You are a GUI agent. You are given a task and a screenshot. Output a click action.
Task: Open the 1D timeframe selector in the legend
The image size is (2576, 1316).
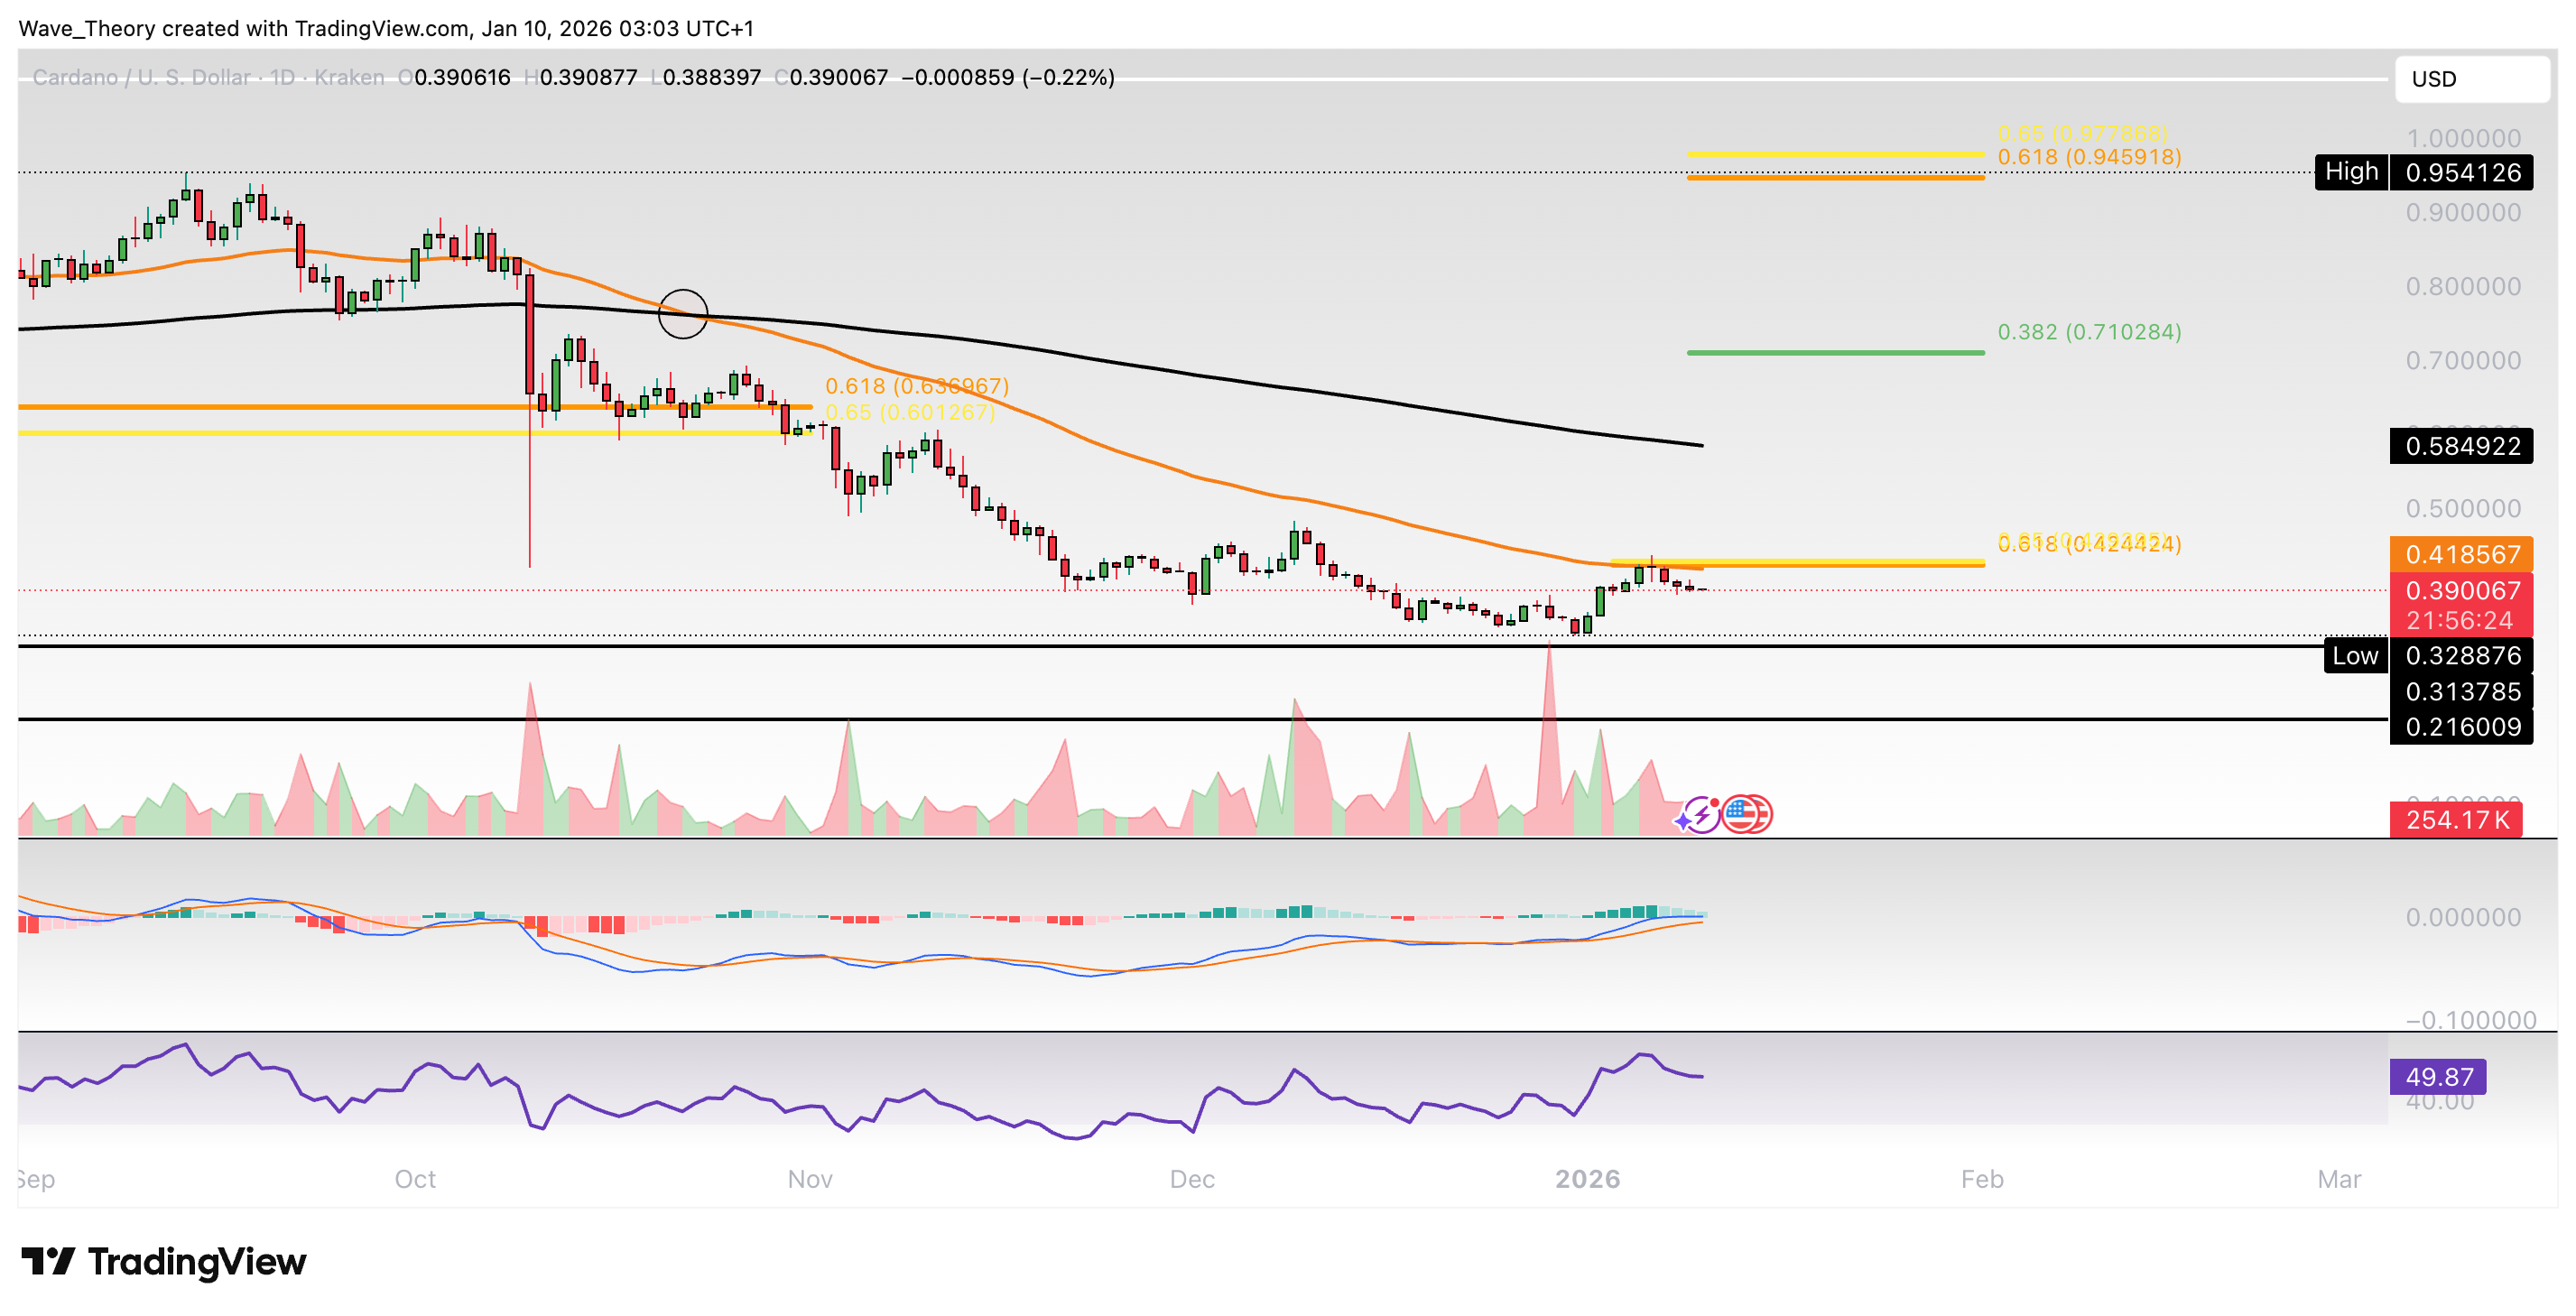[x=282, y=77]
